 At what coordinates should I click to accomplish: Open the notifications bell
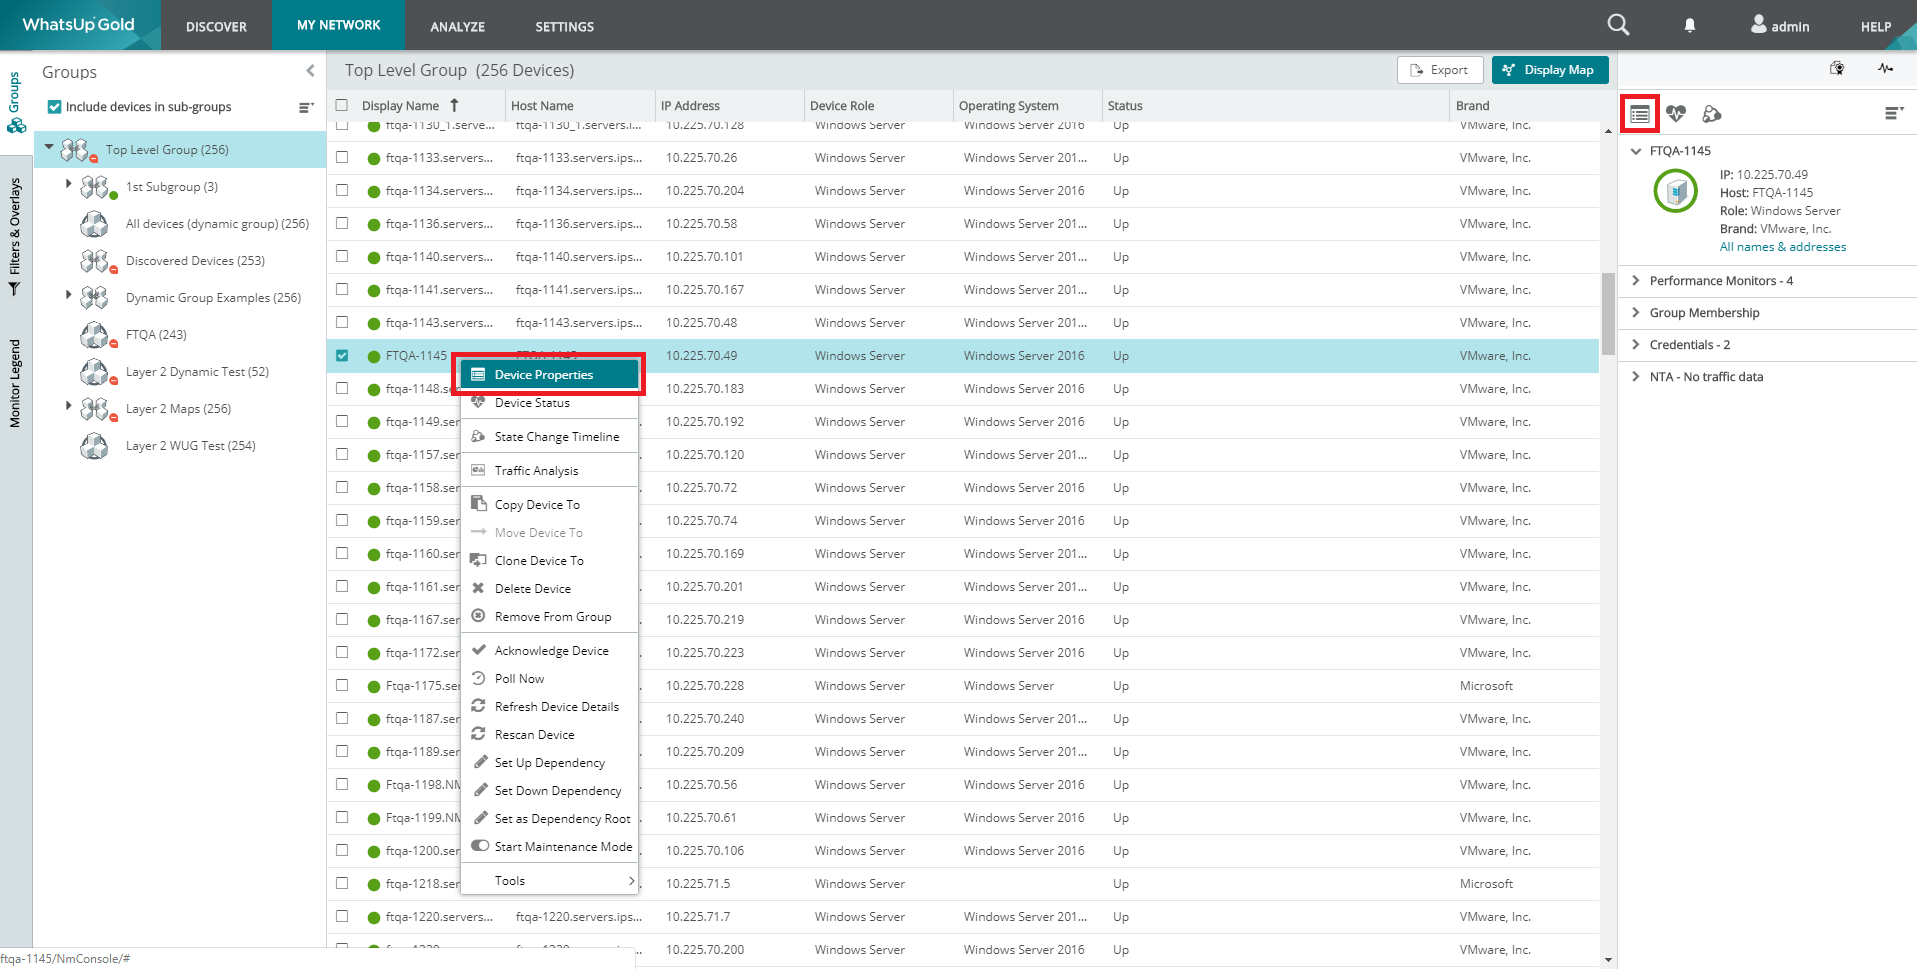click(1689, 26)
